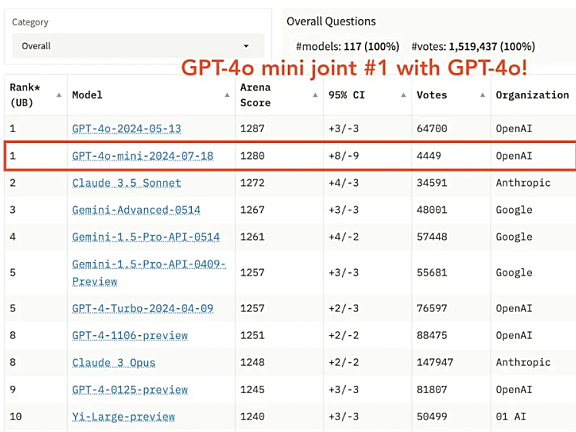Select votes count 34591
The width and height of the screenshot is (576, 432).
[432, 183]
